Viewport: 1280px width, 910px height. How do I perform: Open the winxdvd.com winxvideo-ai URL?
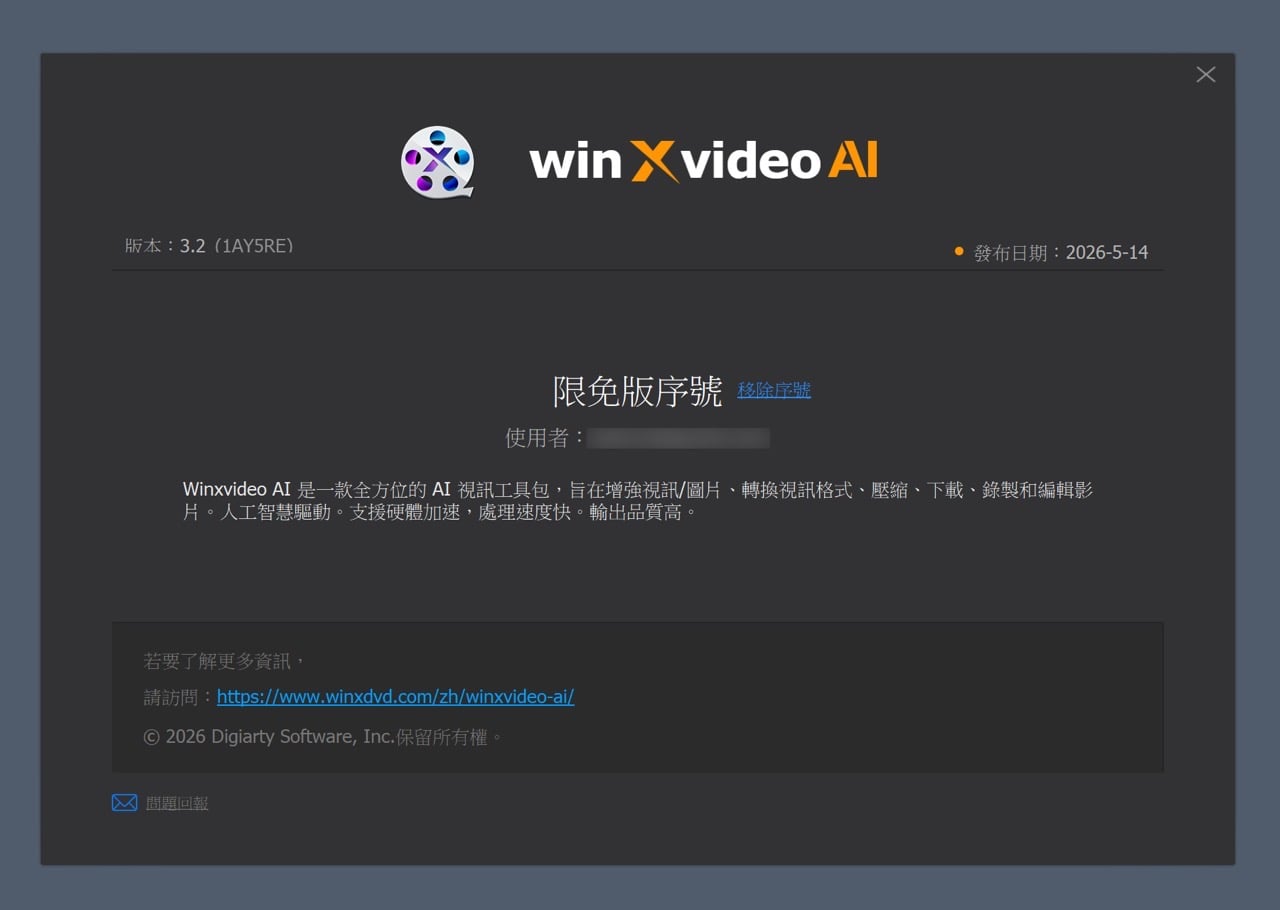click(x=395, y=697)
